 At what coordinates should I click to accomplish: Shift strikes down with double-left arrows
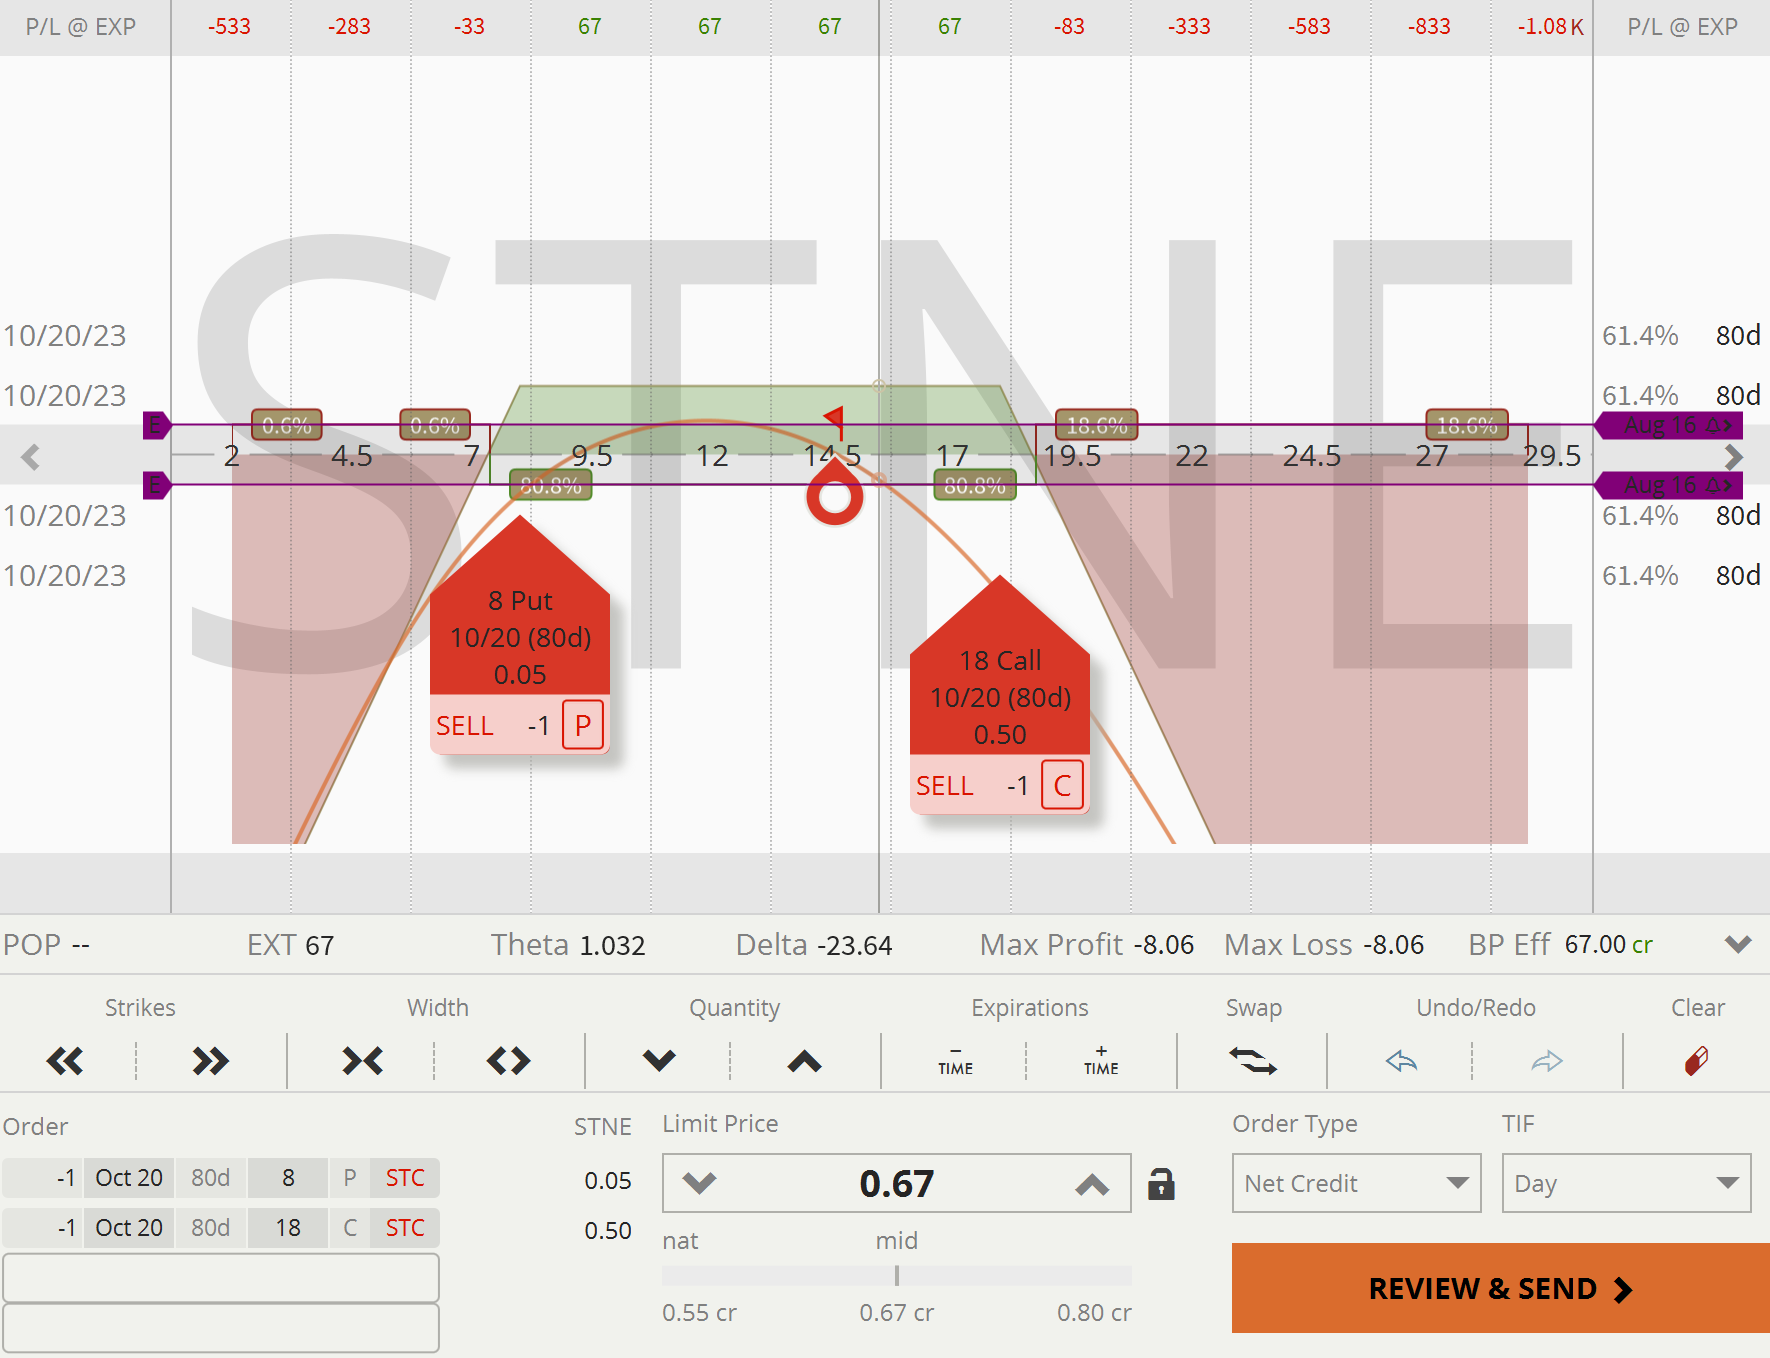click(x=65, y=1061)
